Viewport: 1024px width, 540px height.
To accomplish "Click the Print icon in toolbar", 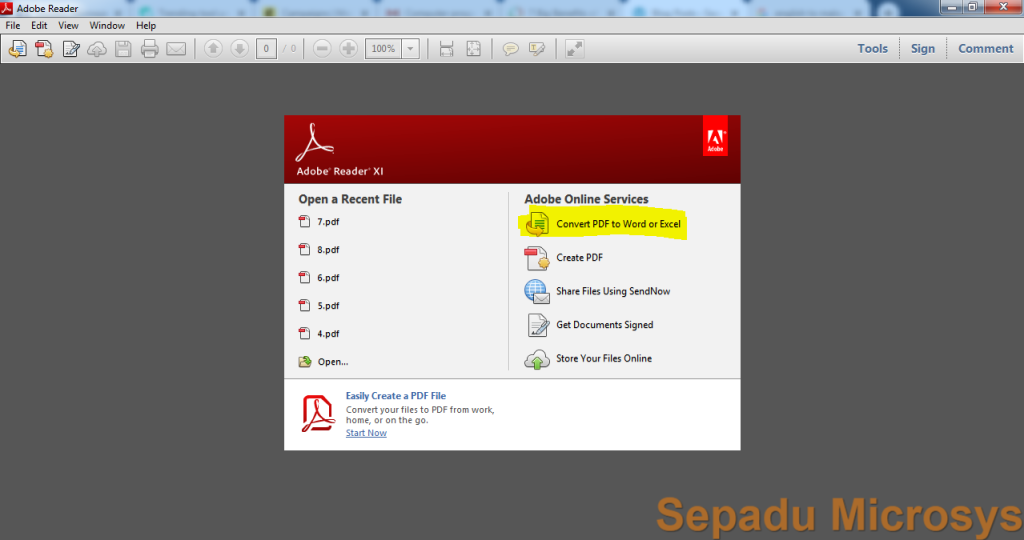I will tap(150, 49).
